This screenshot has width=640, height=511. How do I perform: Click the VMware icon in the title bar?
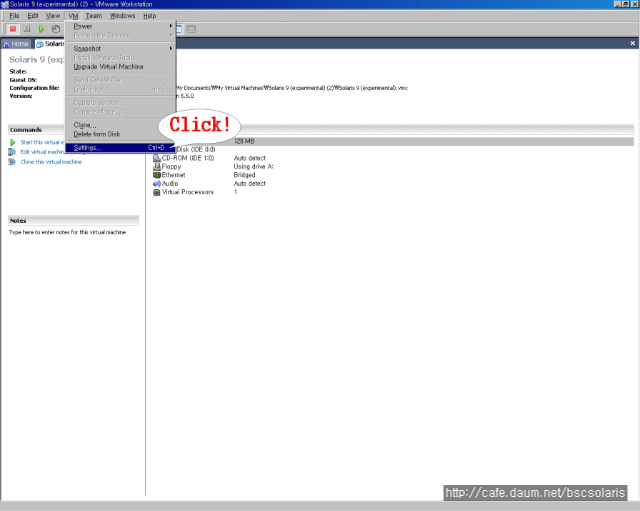pos(4,4)
